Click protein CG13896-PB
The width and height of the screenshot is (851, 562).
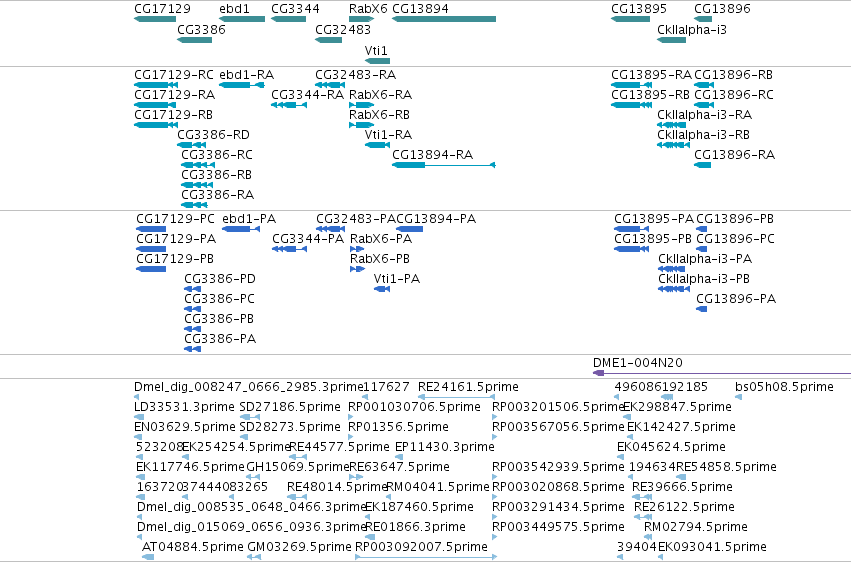click(x=702, y=229)
